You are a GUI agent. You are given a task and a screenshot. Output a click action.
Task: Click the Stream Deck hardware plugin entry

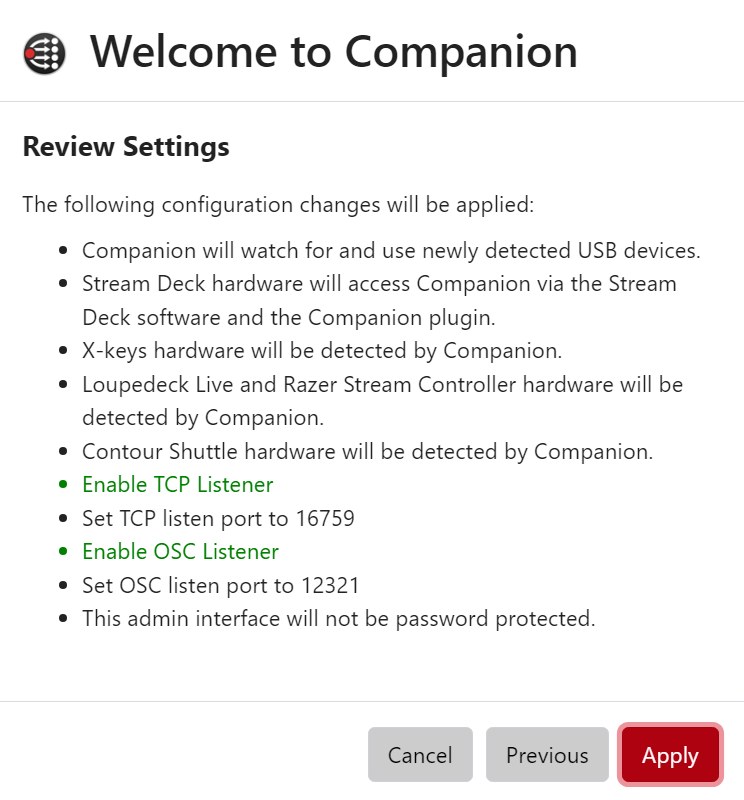(x=379, y=301)
